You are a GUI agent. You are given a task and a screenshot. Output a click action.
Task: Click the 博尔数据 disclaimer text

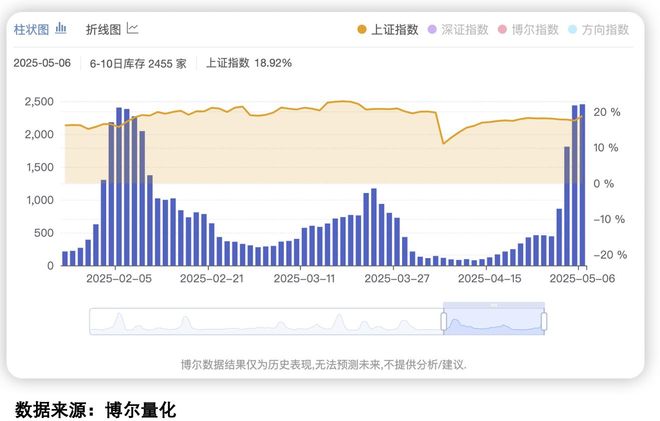(x=324, y=364)
